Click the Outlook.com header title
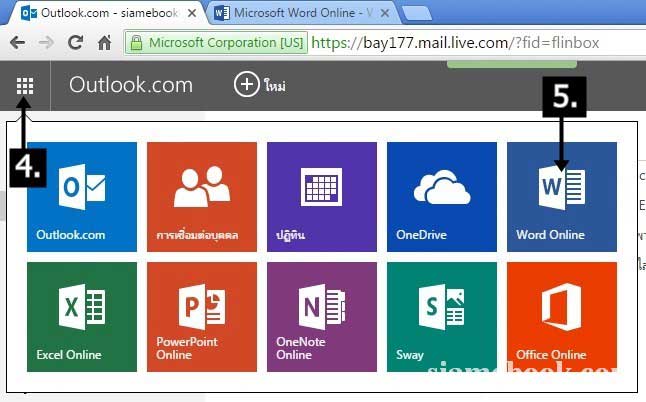The width and height of the screenshot is (646, 402). click(x=131, y=85)
